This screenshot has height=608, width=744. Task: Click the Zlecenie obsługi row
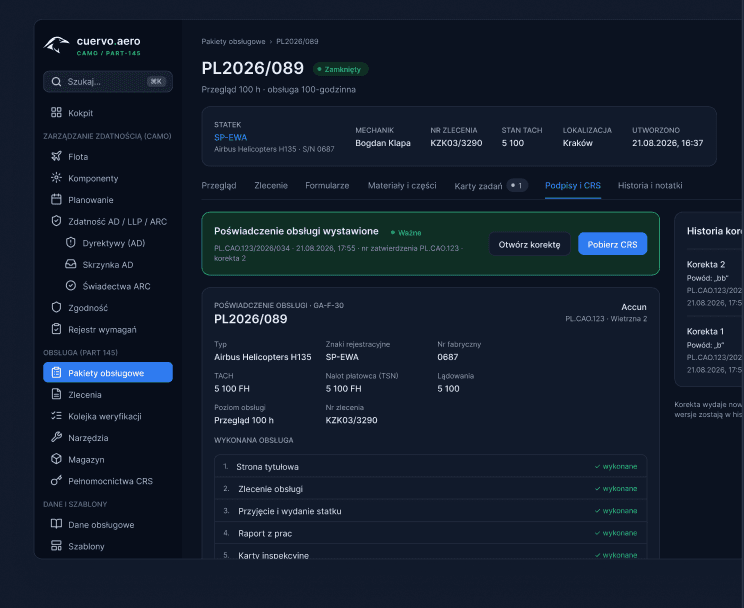click(x=430, y=489)
